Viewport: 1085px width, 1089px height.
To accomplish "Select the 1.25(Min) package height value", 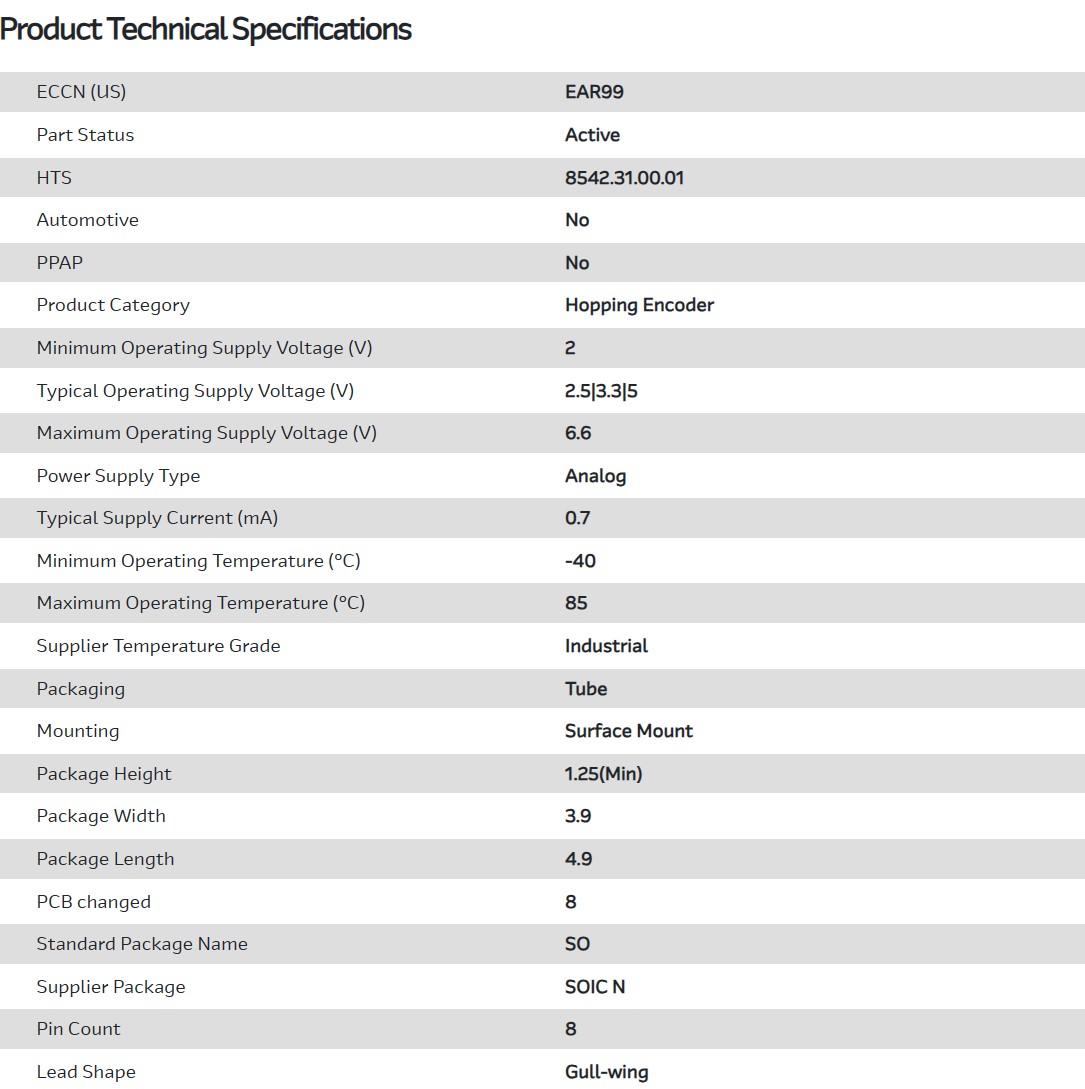I will click(x=603, y=774).
